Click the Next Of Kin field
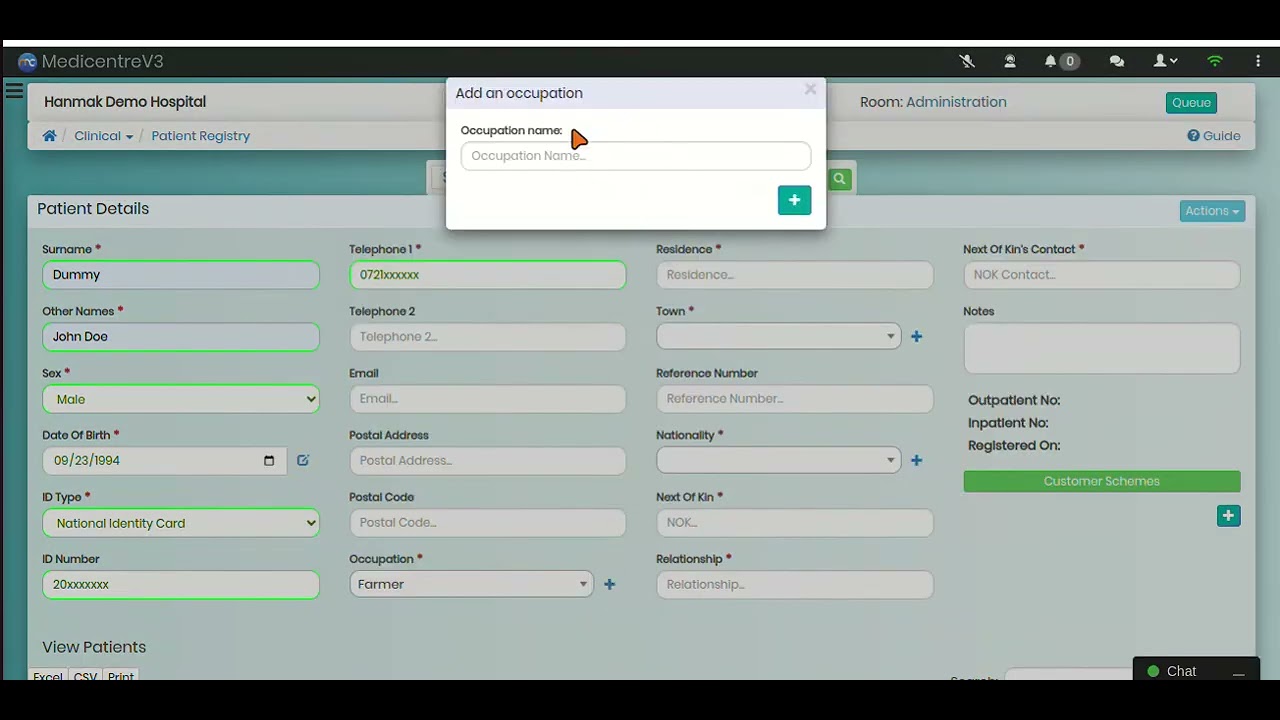 click(x=795, y=523)
